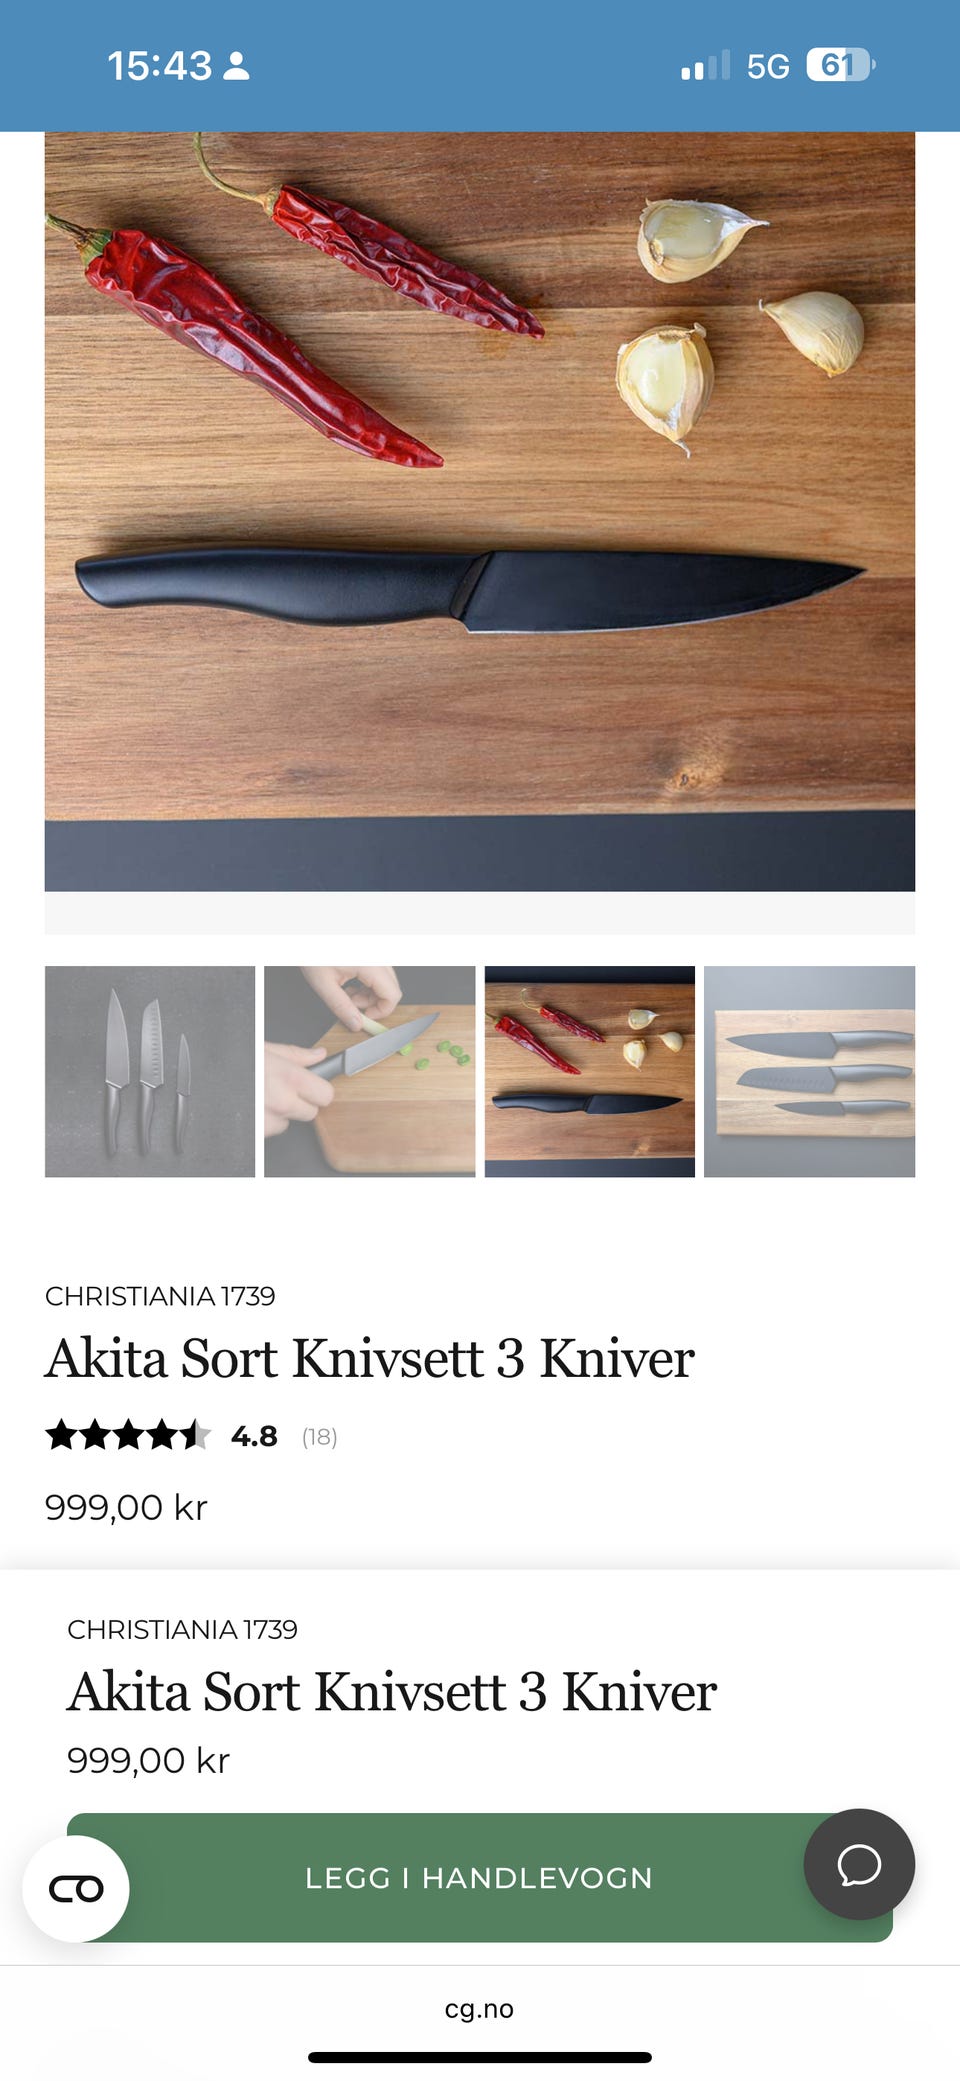The width and height of the screenshot is (960, 2081).
Task: Tap the 5G network indicator
Action: (x=768, y=66)
